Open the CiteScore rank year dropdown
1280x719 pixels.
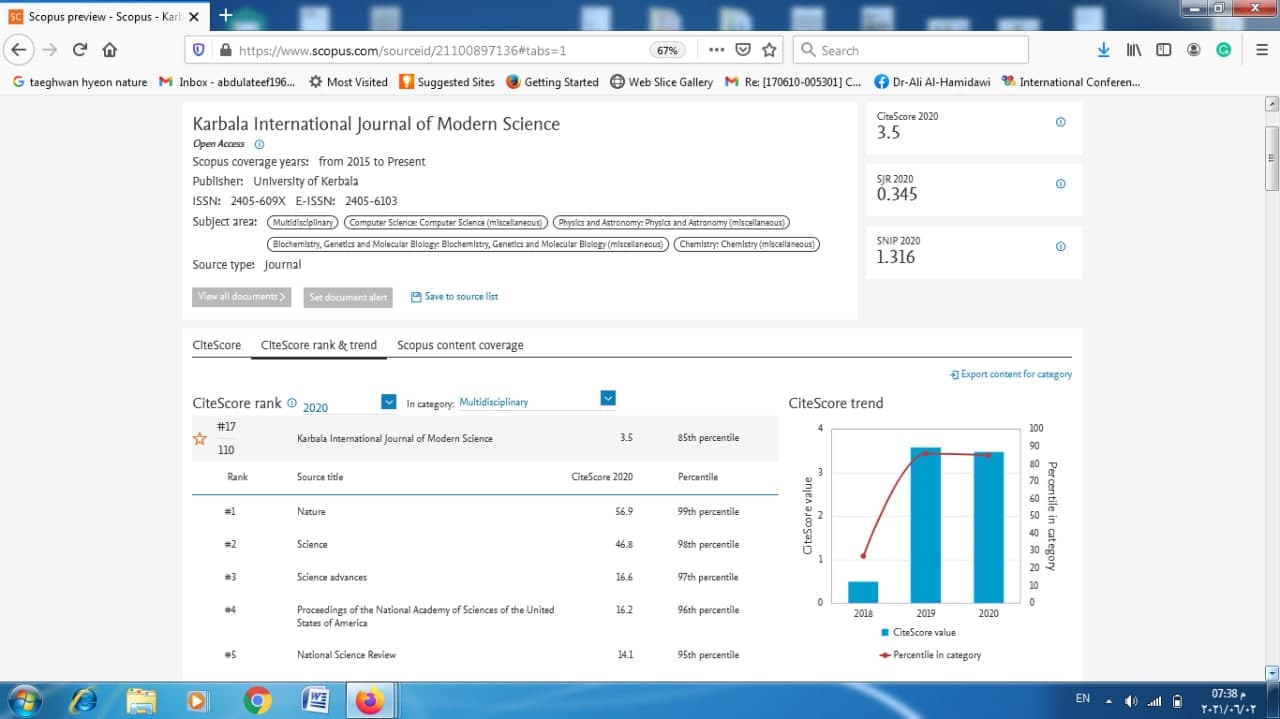389,402
